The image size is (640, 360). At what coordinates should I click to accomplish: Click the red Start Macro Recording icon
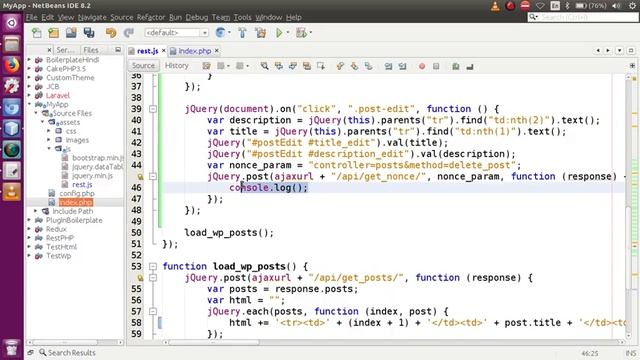[x=422, y=66]
